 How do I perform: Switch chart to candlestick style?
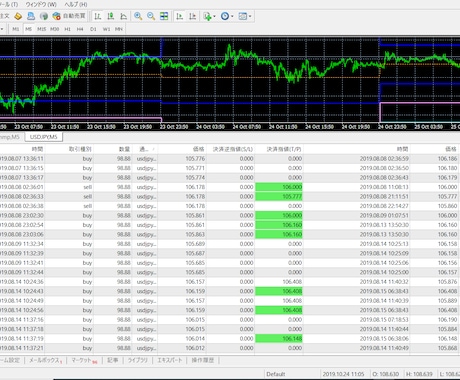(111, 16)
